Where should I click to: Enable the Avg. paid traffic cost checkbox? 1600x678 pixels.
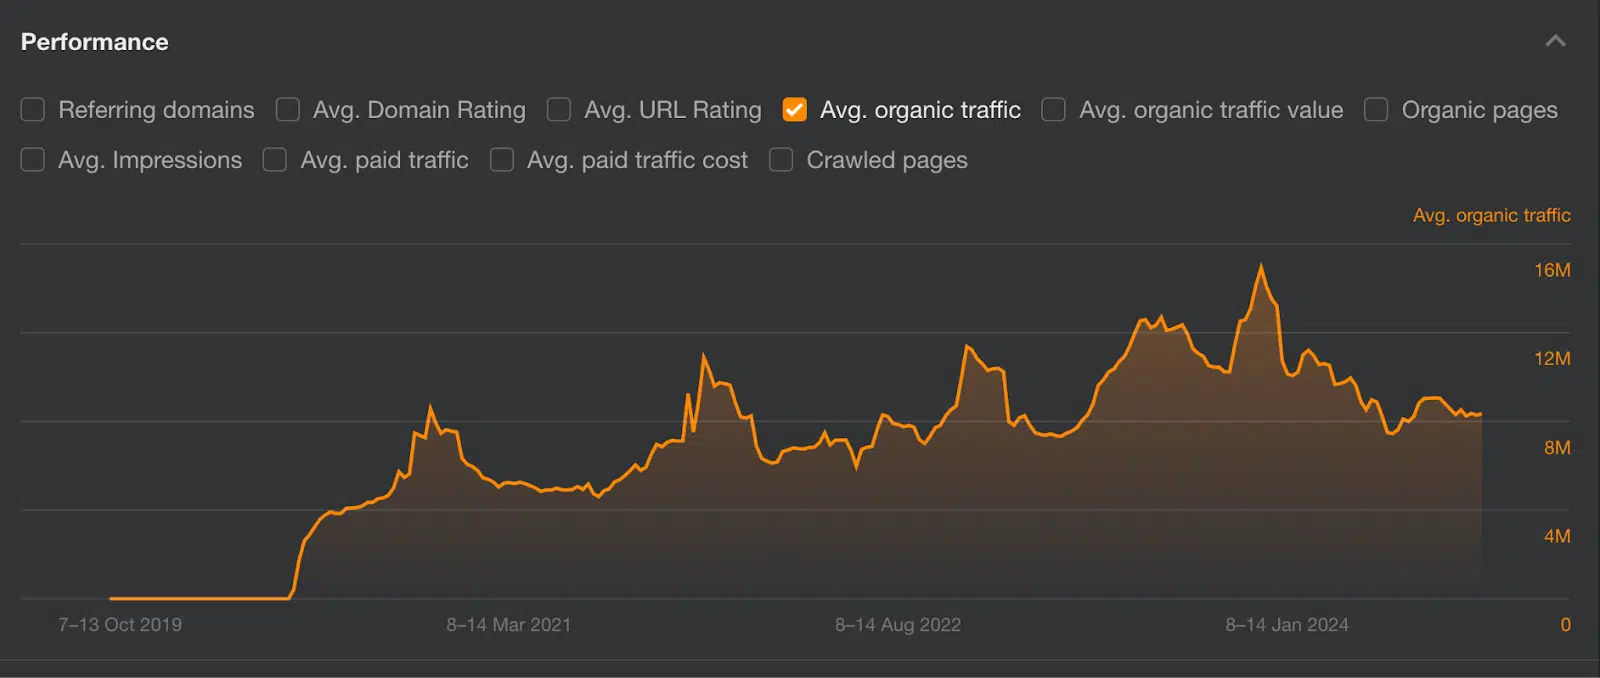(x=502, y=160)
